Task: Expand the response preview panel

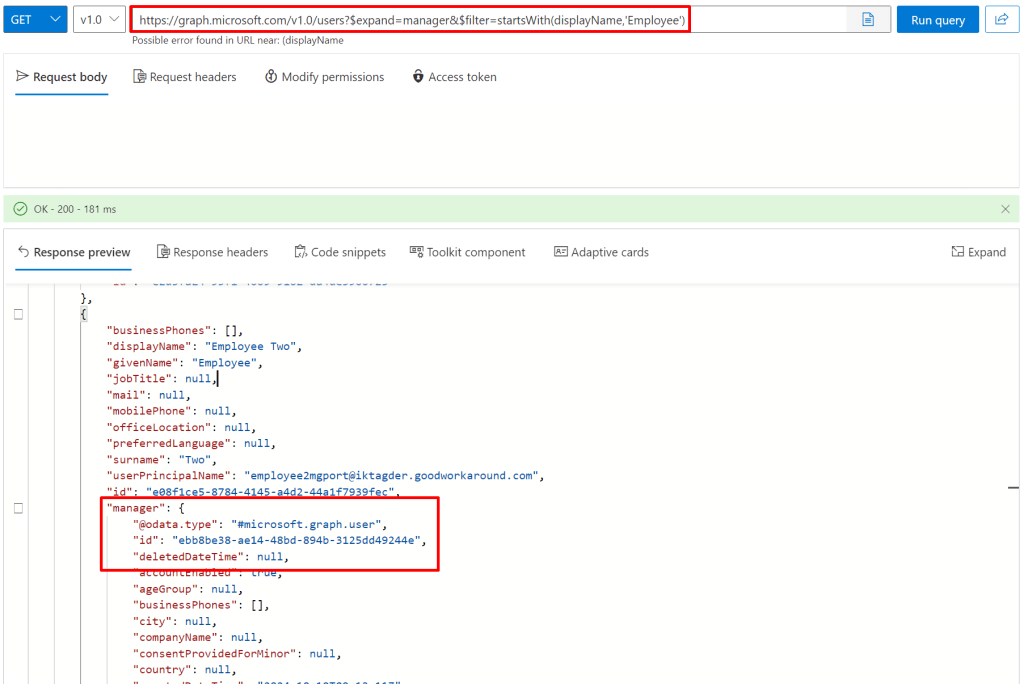Action: (978, 252)
